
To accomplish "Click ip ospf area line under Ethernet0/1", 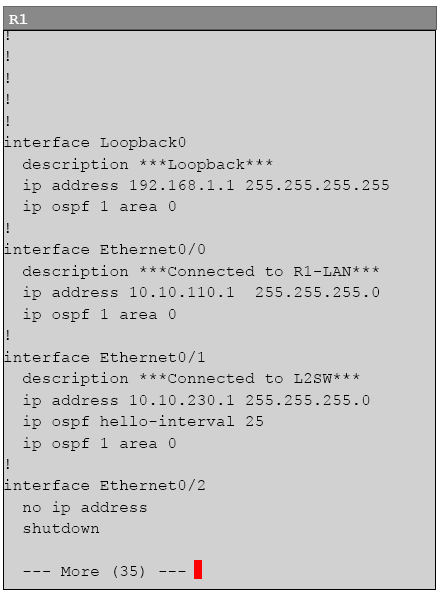I will [99, 443].
